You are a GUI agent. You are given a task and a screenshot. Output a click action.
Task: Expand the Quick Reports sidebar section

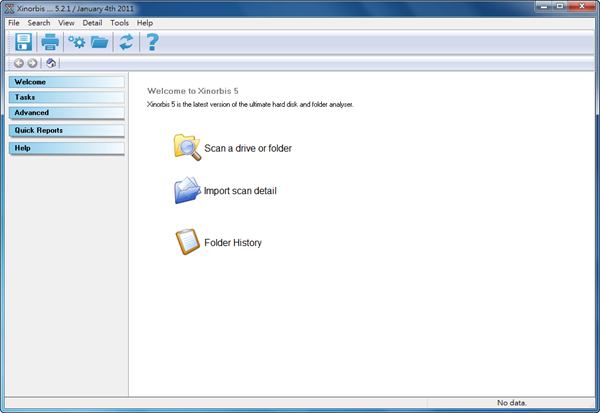[x=67, y=131]
